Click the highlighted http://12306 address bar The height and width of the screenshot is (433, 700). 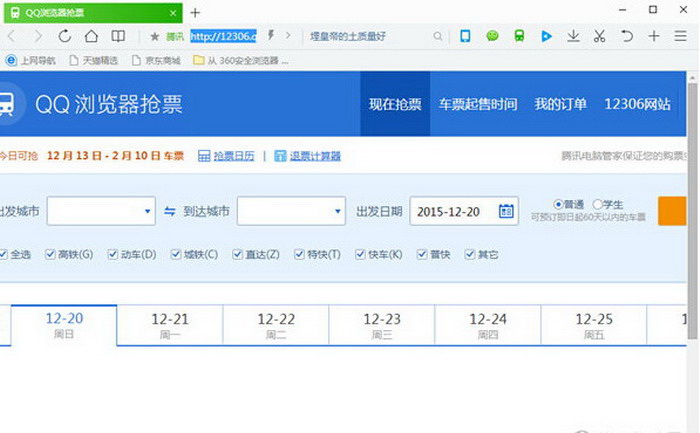click(x=223, y=36)
